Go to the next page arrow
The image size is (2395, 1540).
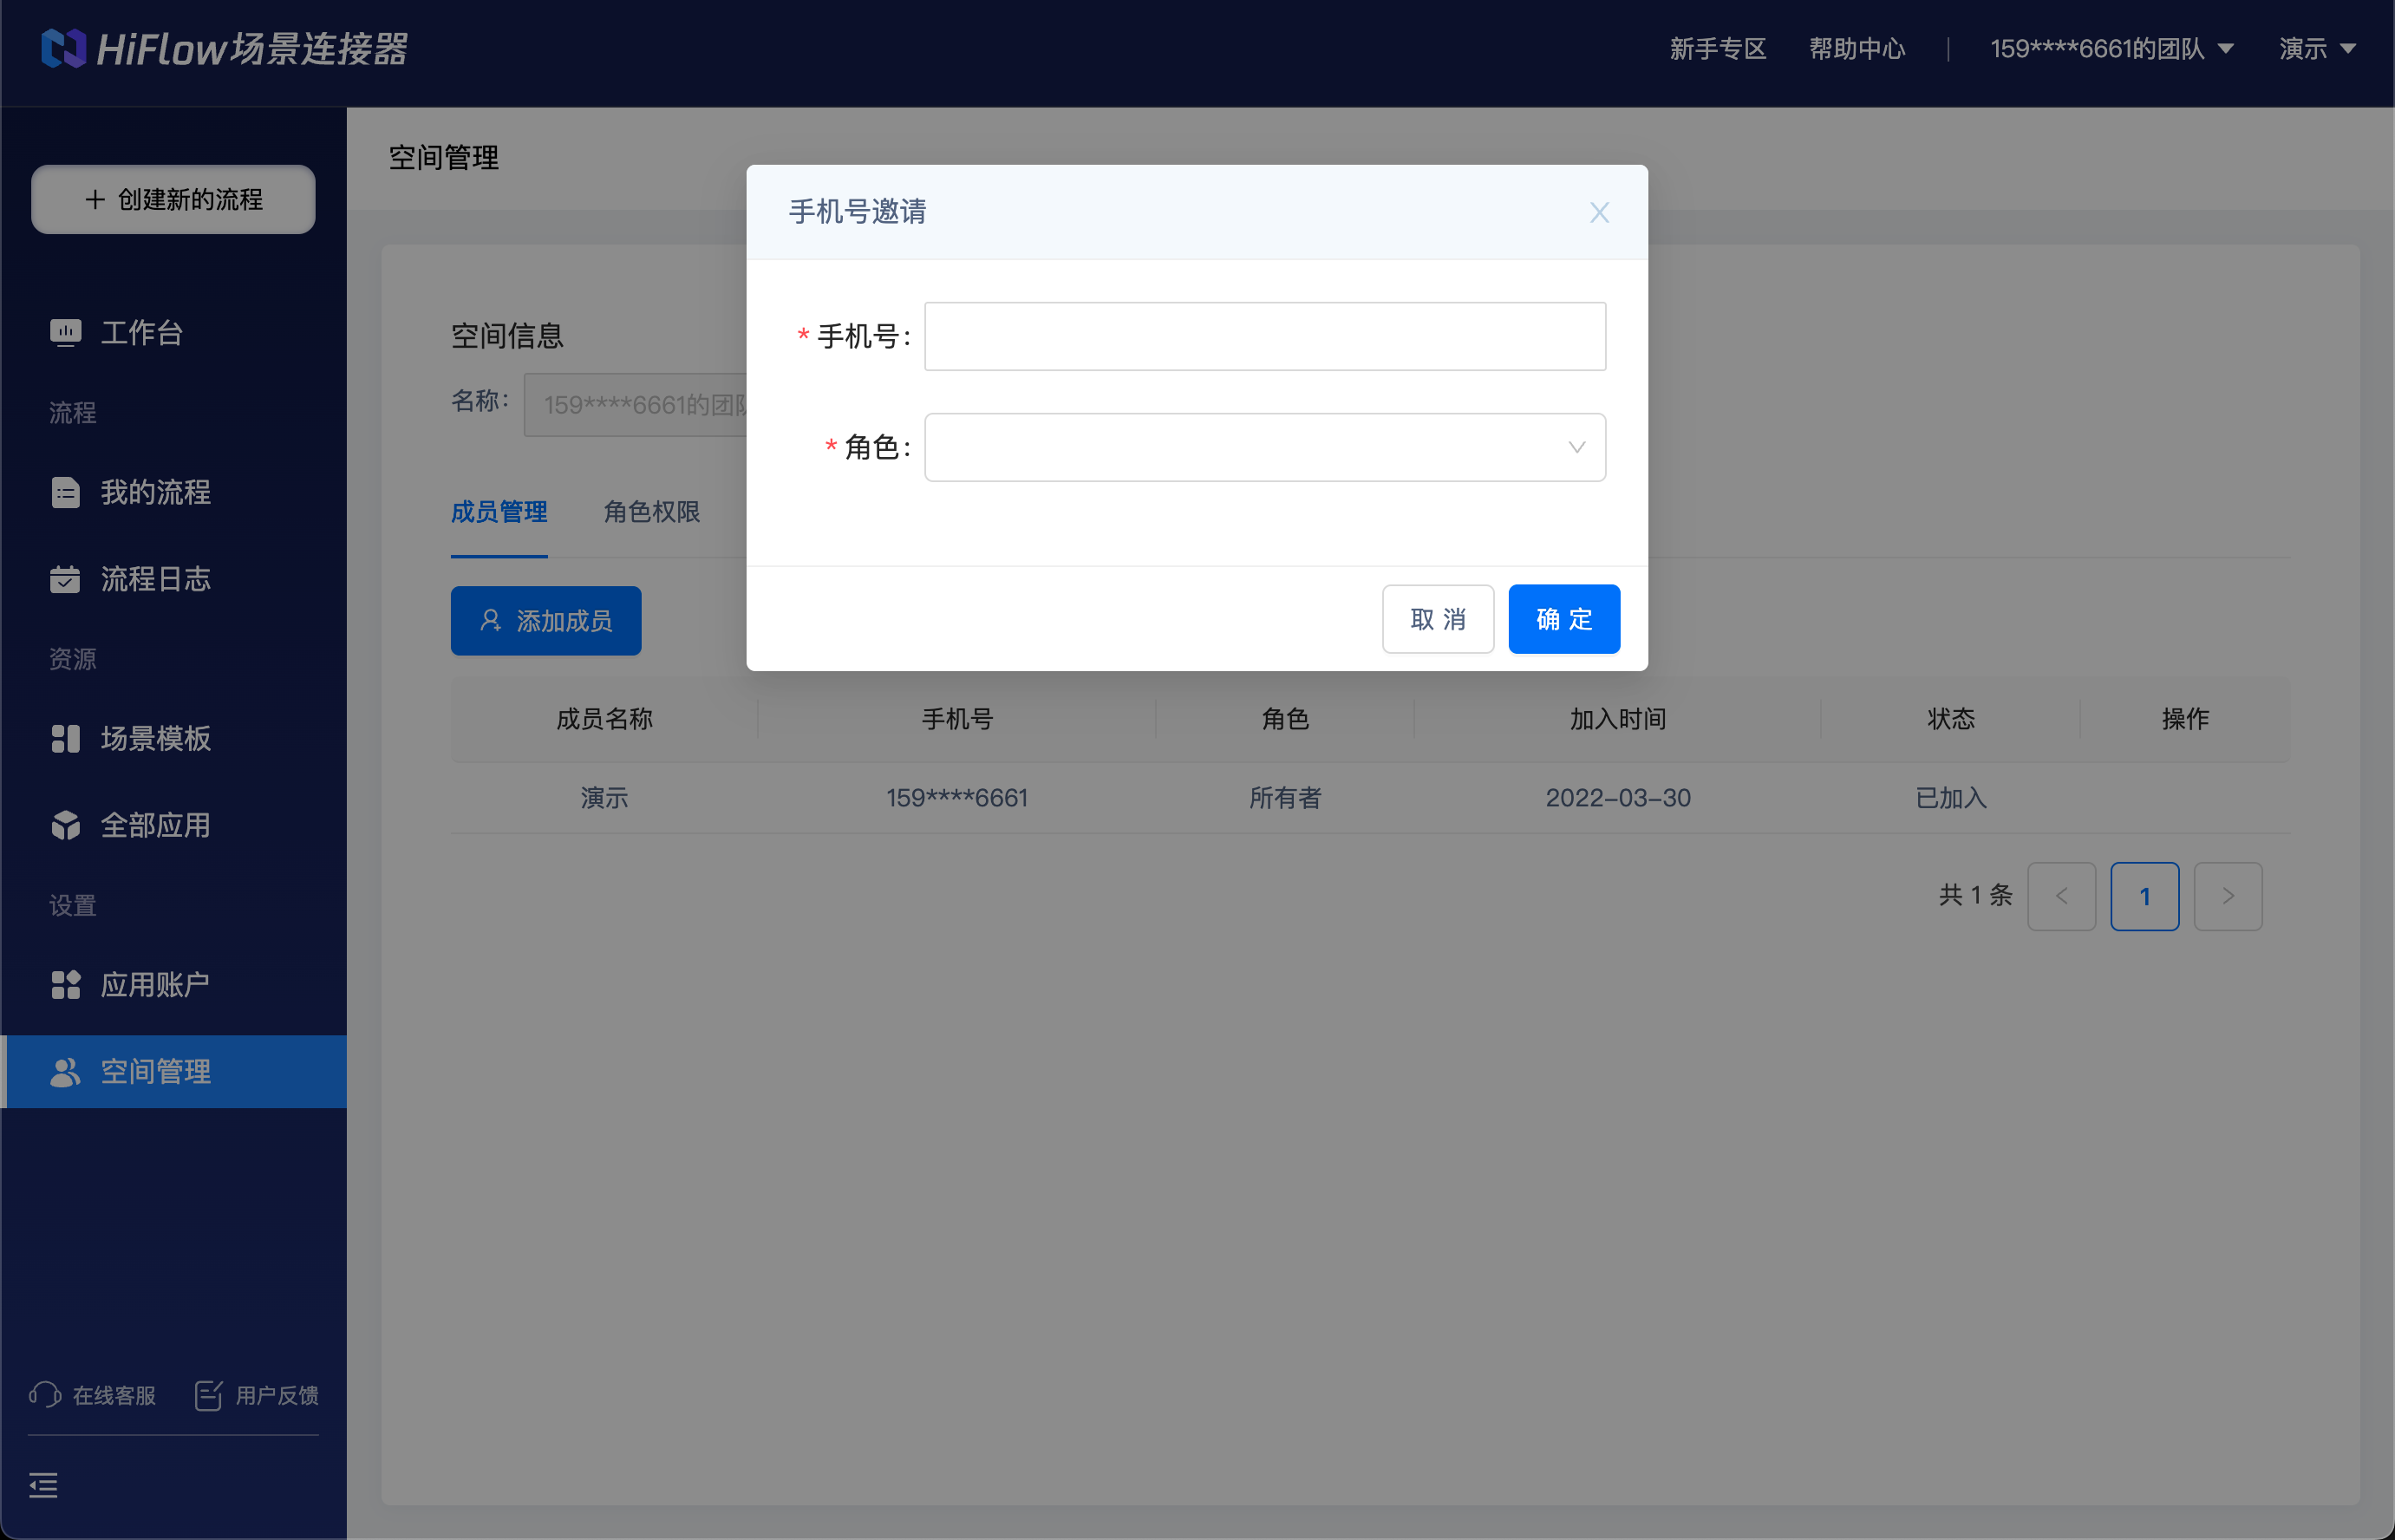[2228, 896]
